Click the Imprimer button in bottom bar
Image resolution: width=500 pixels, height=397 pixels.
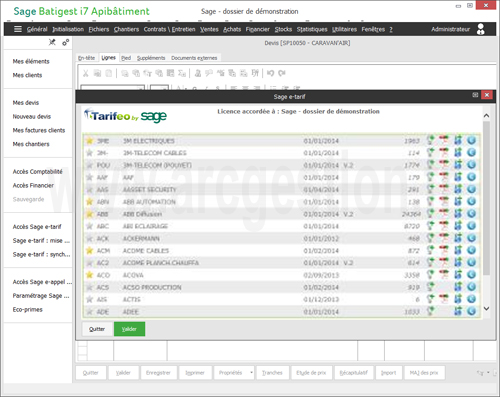point(195,373)
